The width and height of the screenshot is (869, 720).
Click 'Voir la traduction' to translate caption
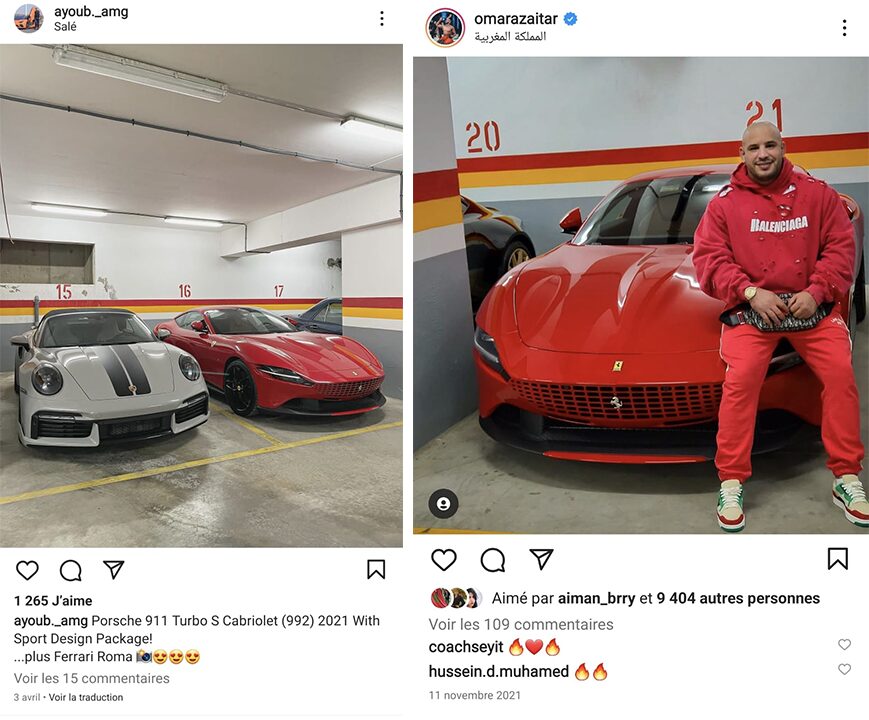(86, 697)
